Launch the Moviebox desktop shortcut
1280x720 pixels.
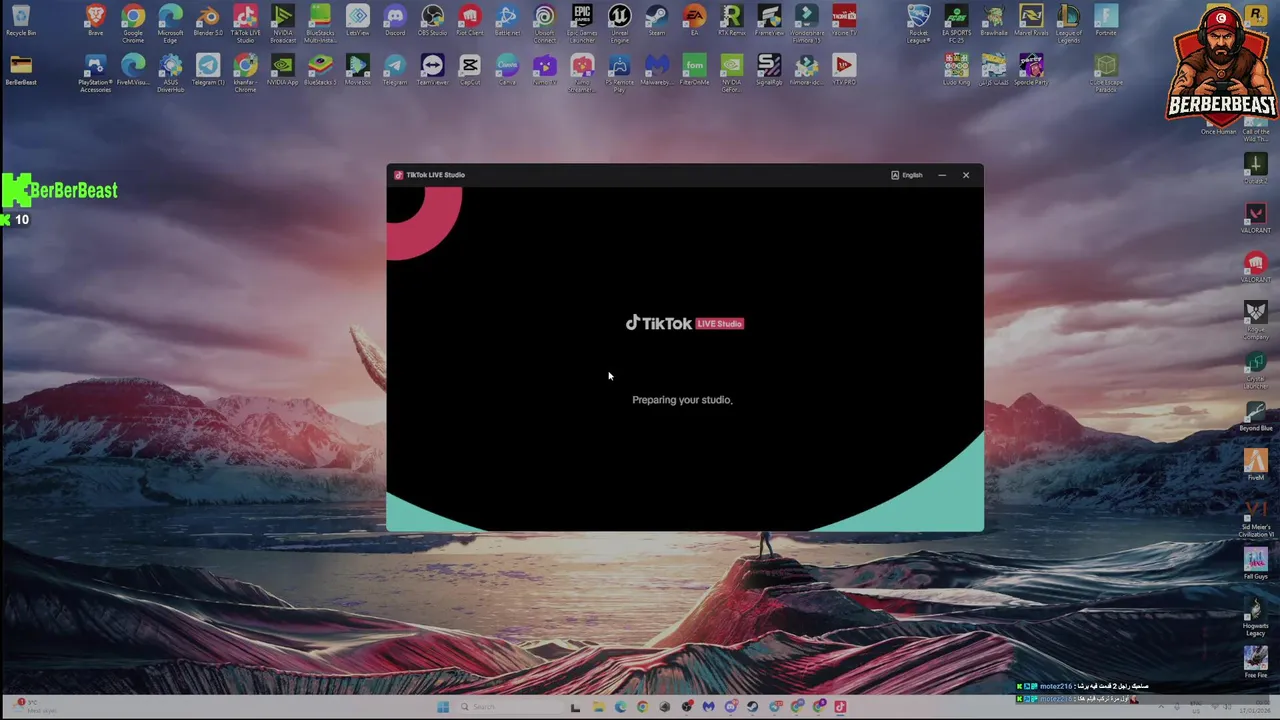tap(358, 70)
